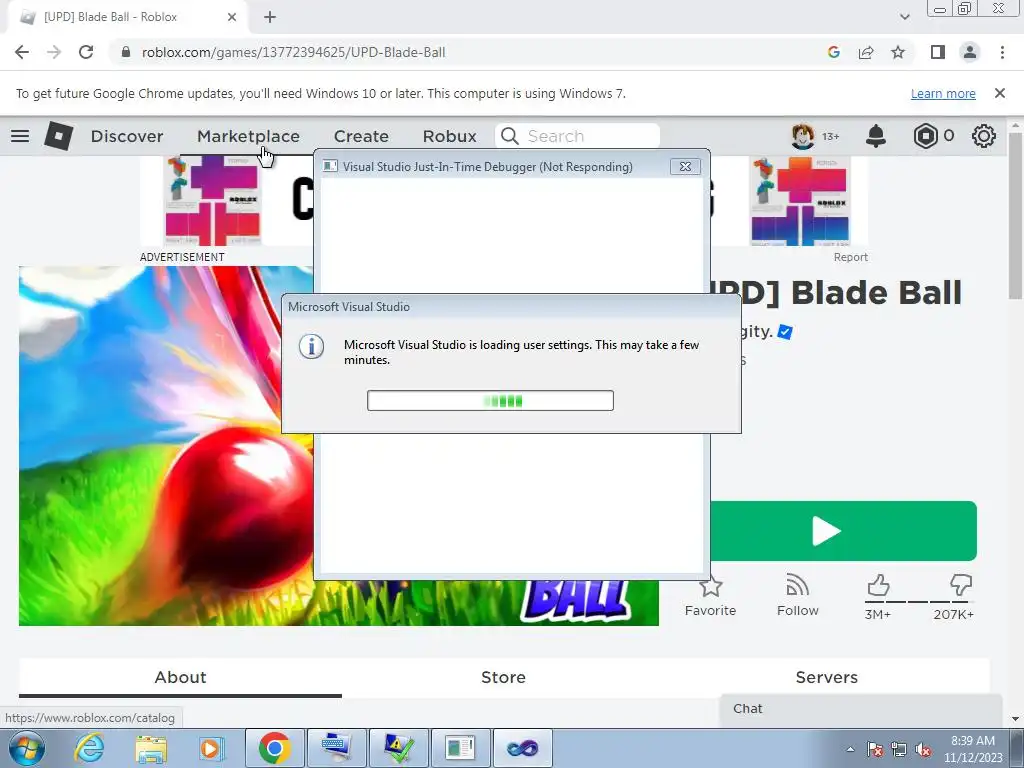Show hidden tray icons arrow
Image resolution: width=1024 pixels, height=768 pixels.
pos(850,749)
